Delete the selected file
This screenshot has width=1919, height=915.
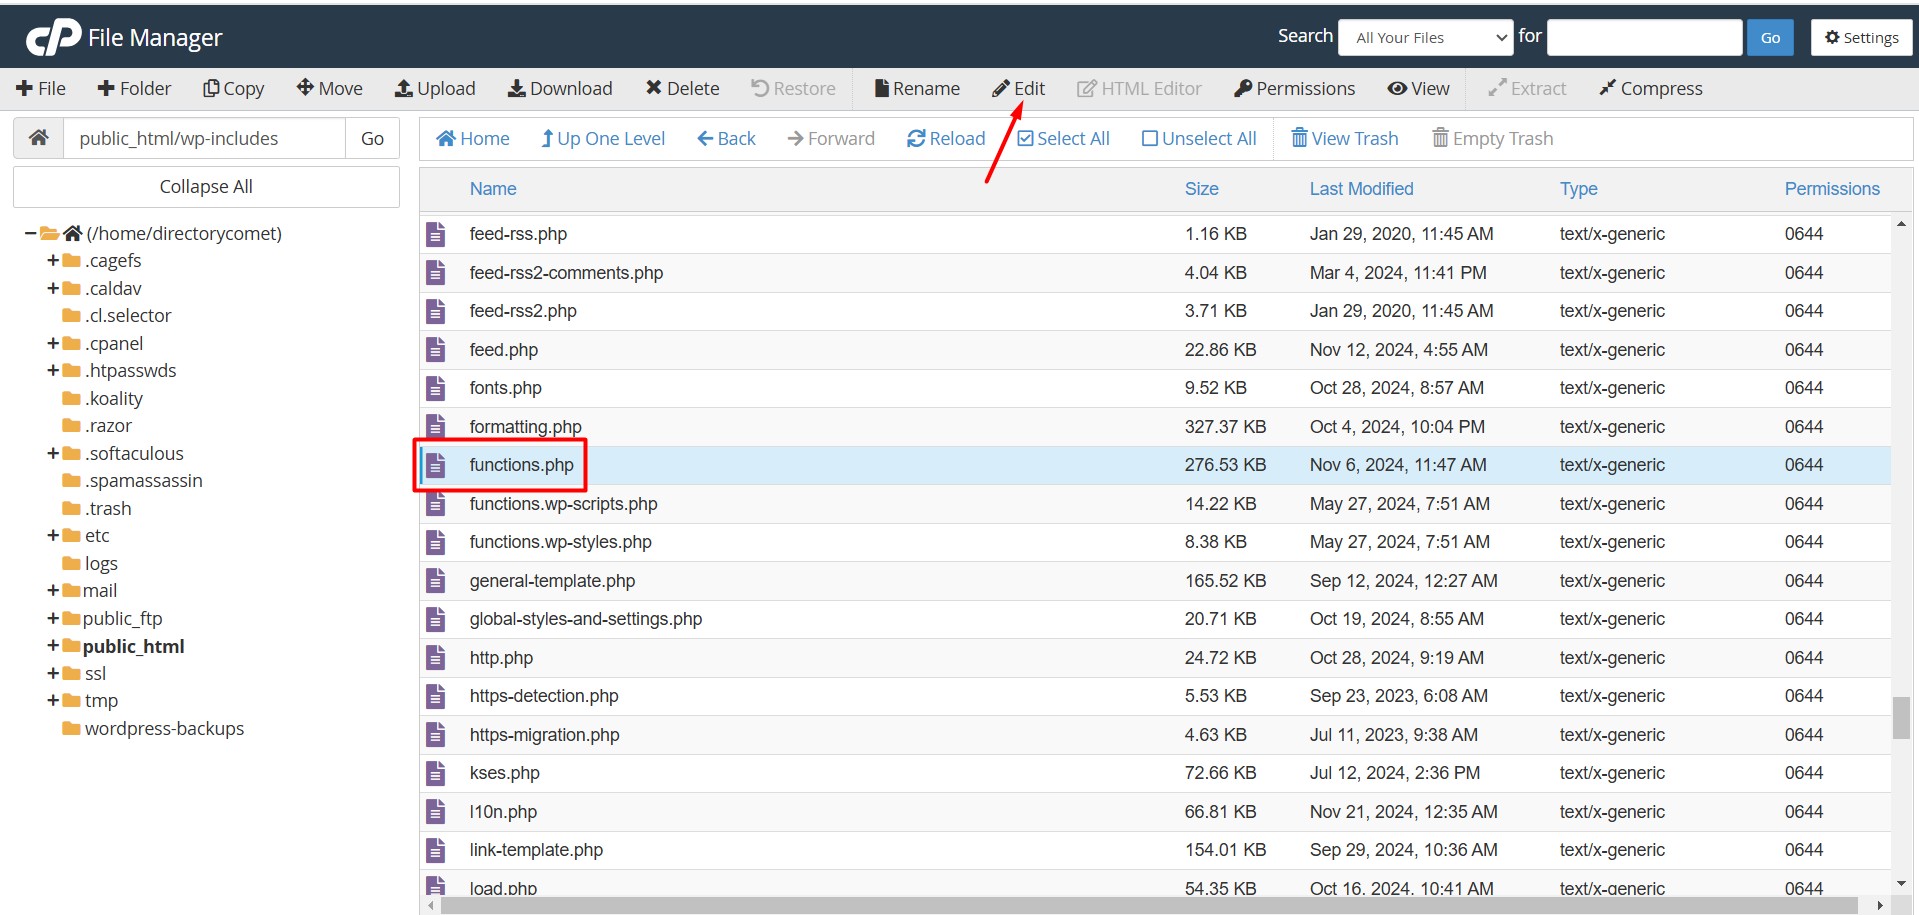(x=682, y=88)
